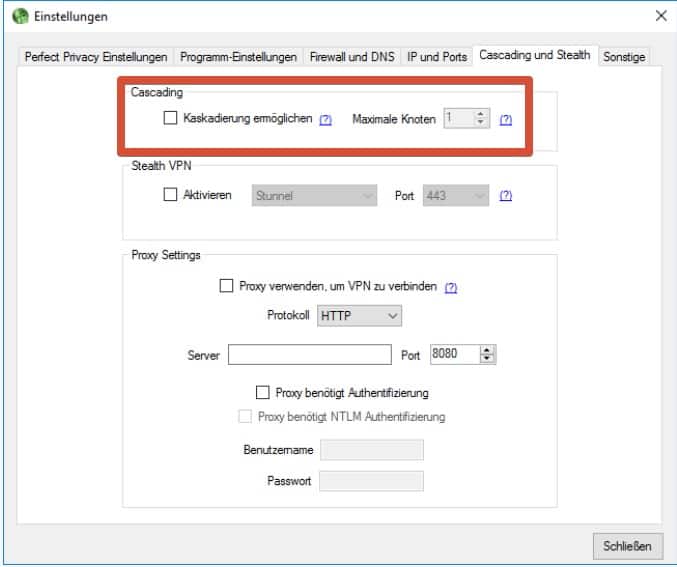
Task: Open the help link for Stealth VPN port
Action: pos(505,196)
